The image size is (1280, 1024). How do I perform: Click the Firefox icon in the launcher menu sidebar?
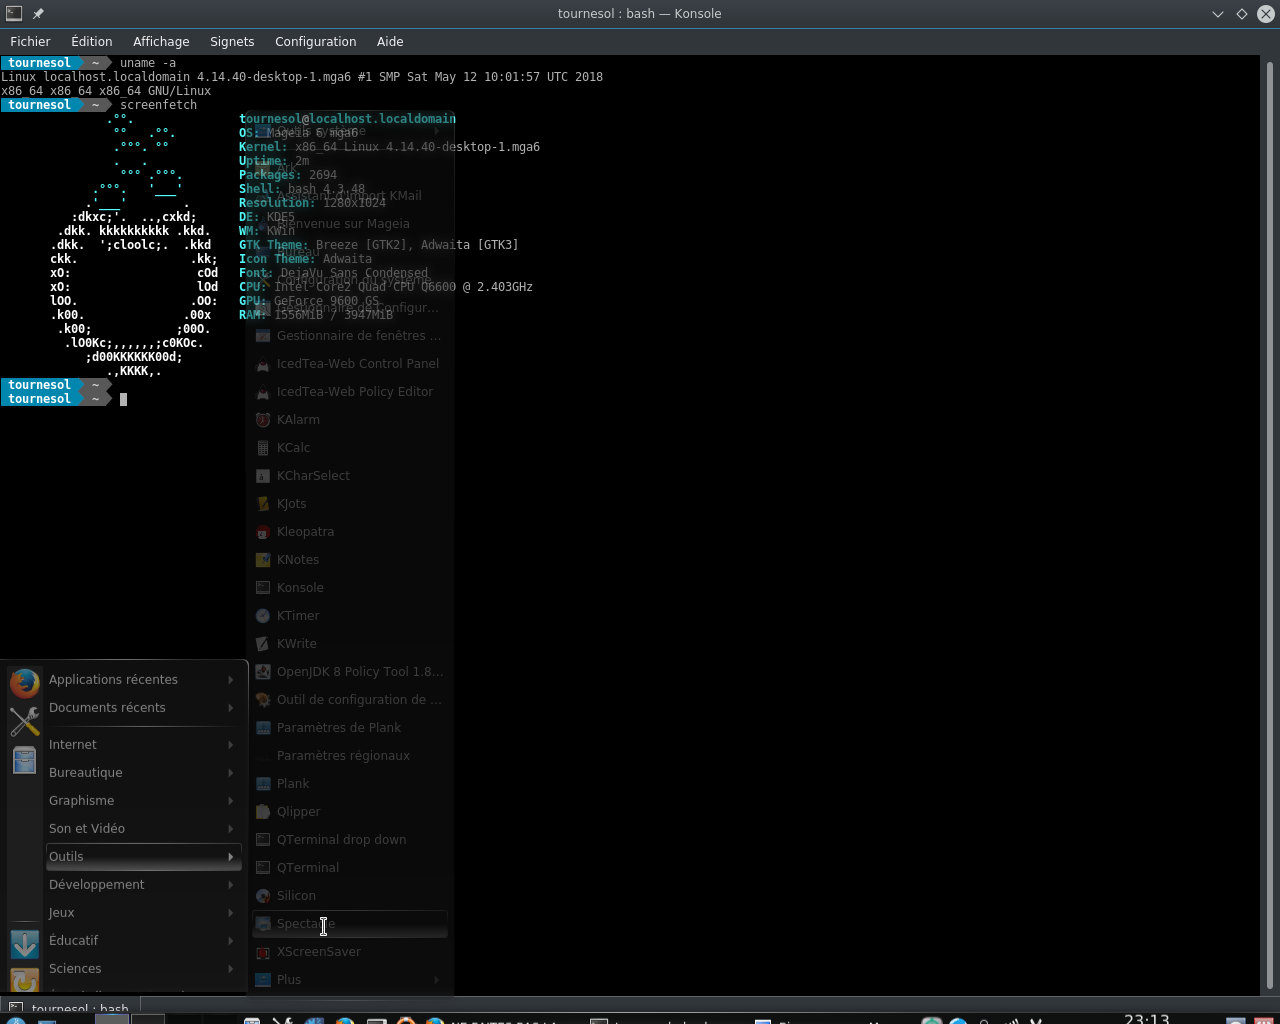pos(25,682)
